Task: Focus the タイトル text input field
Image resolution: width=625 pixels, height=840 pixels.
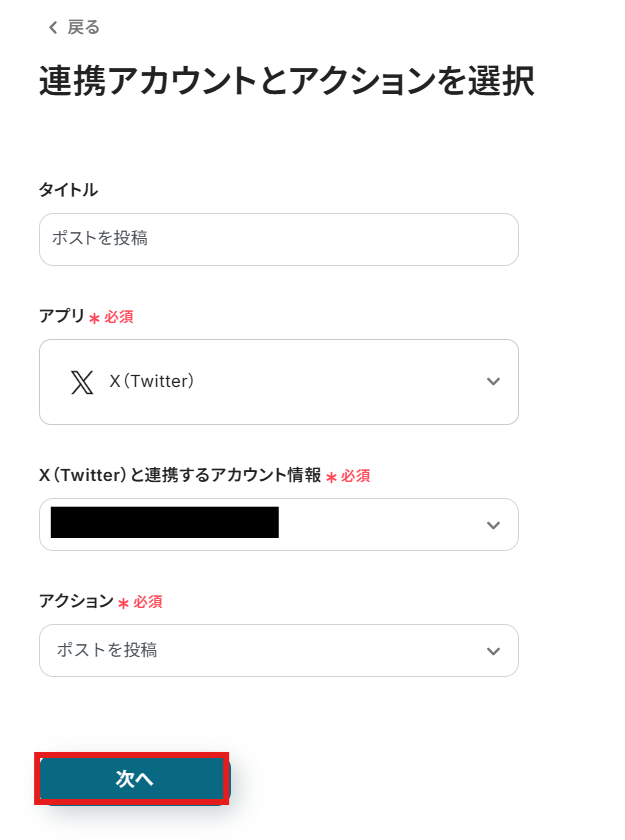Action: (278, 239)
